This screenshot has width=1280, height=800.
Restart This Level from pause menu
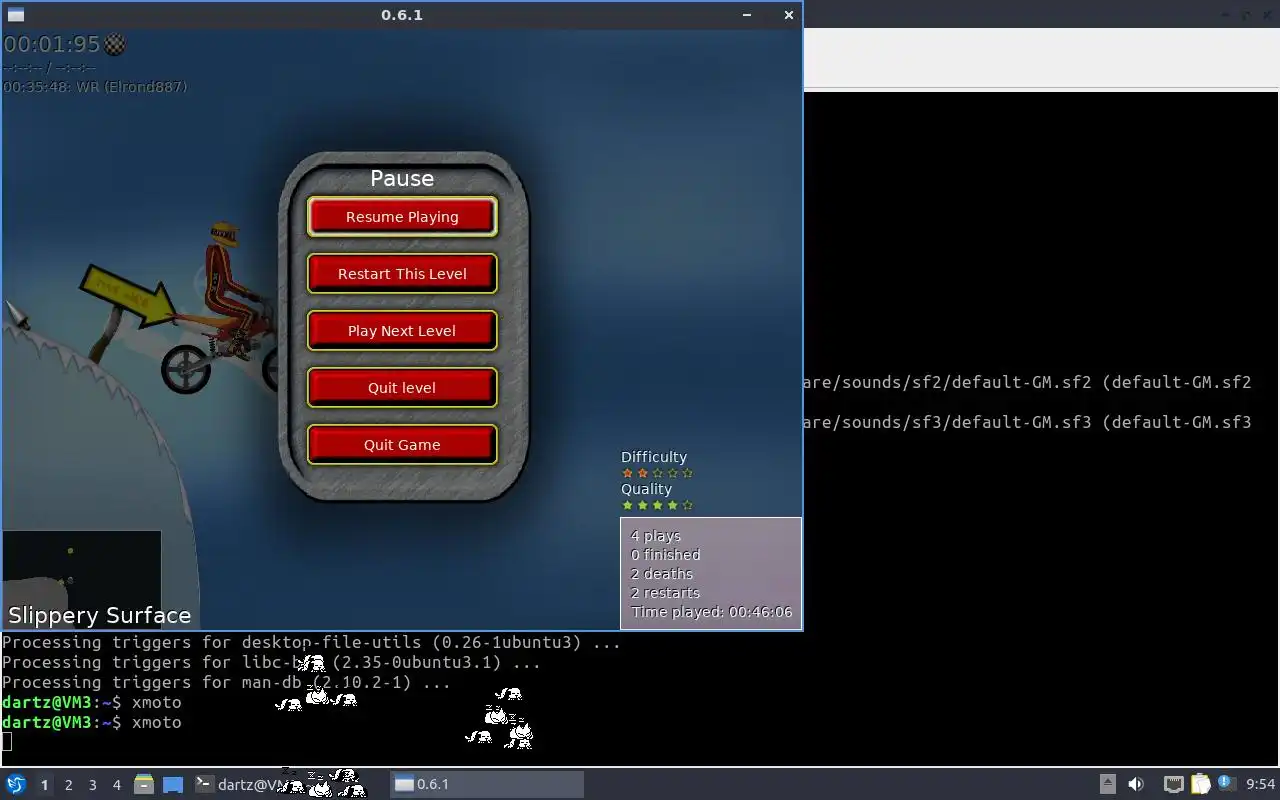[x=402, y=274]
